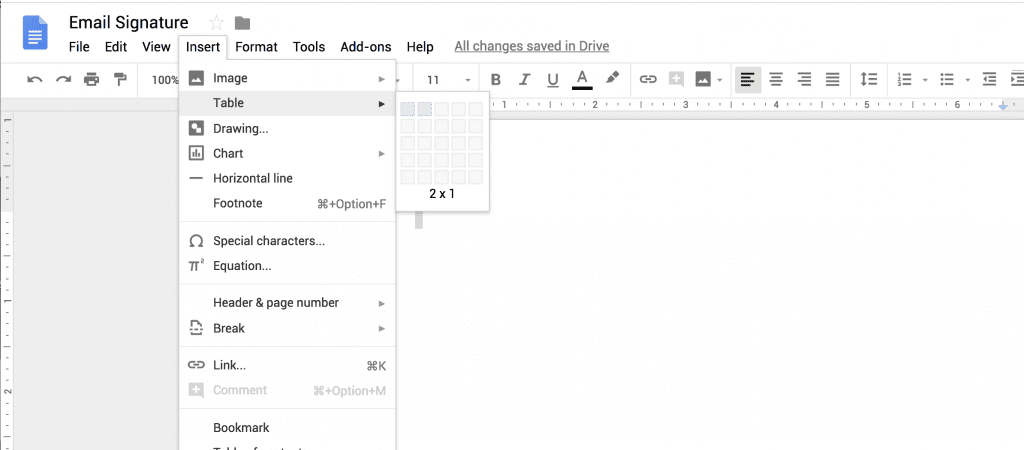This screenshot has width=1024, height=450.
Task: Open bulleted list style dropdown
Action: tap(967, 80)
